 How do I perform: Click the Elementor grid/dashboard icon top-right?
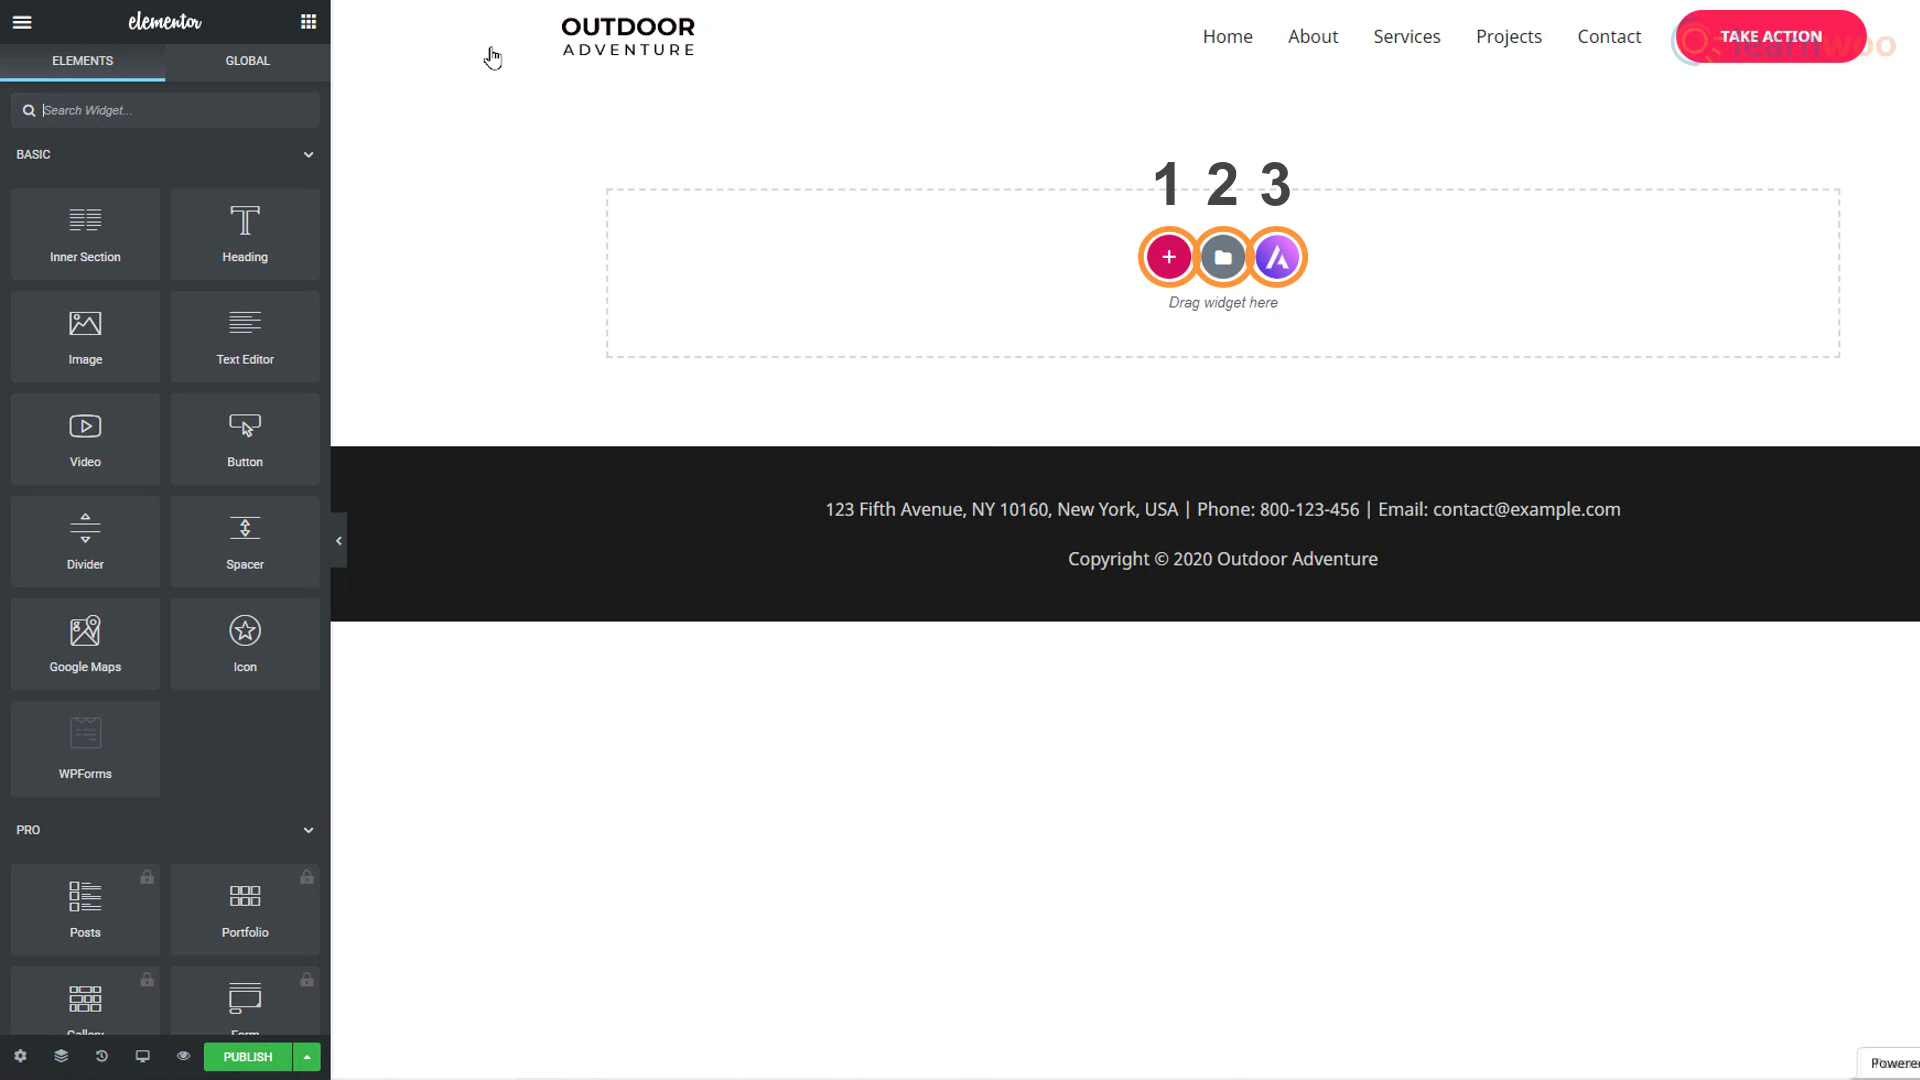point(309,21)
